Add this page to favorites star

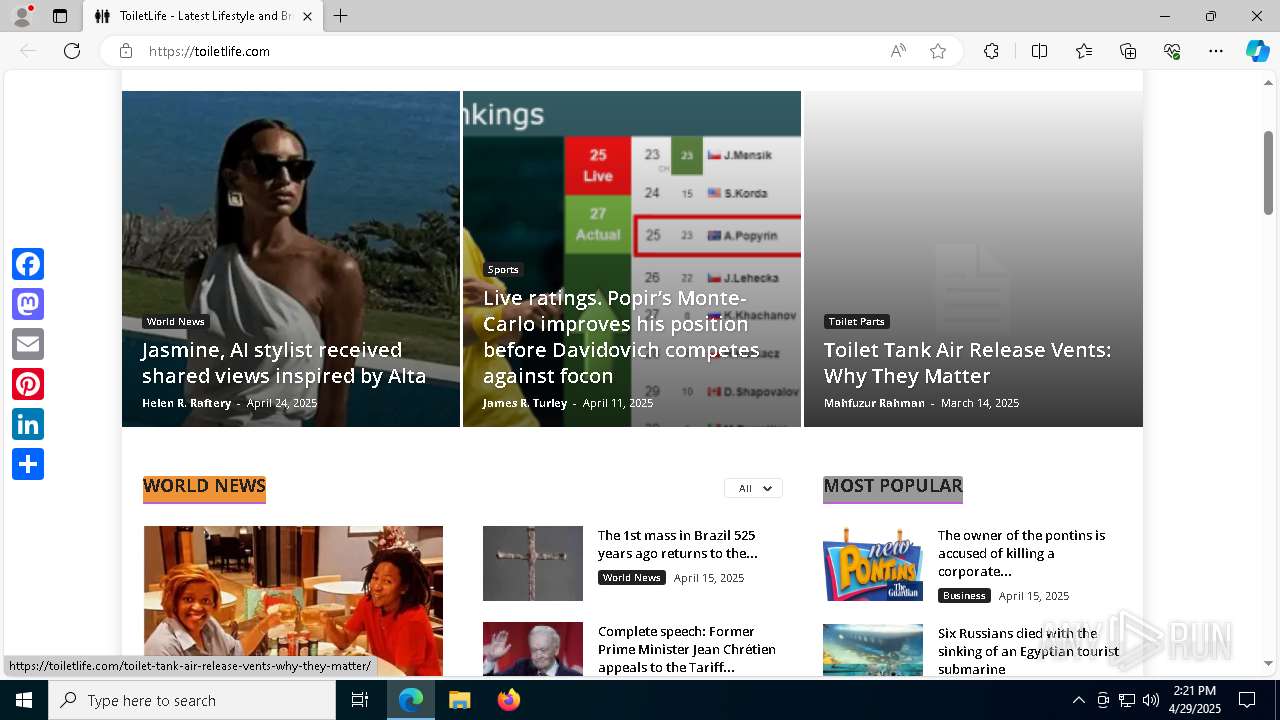point(938,51)
